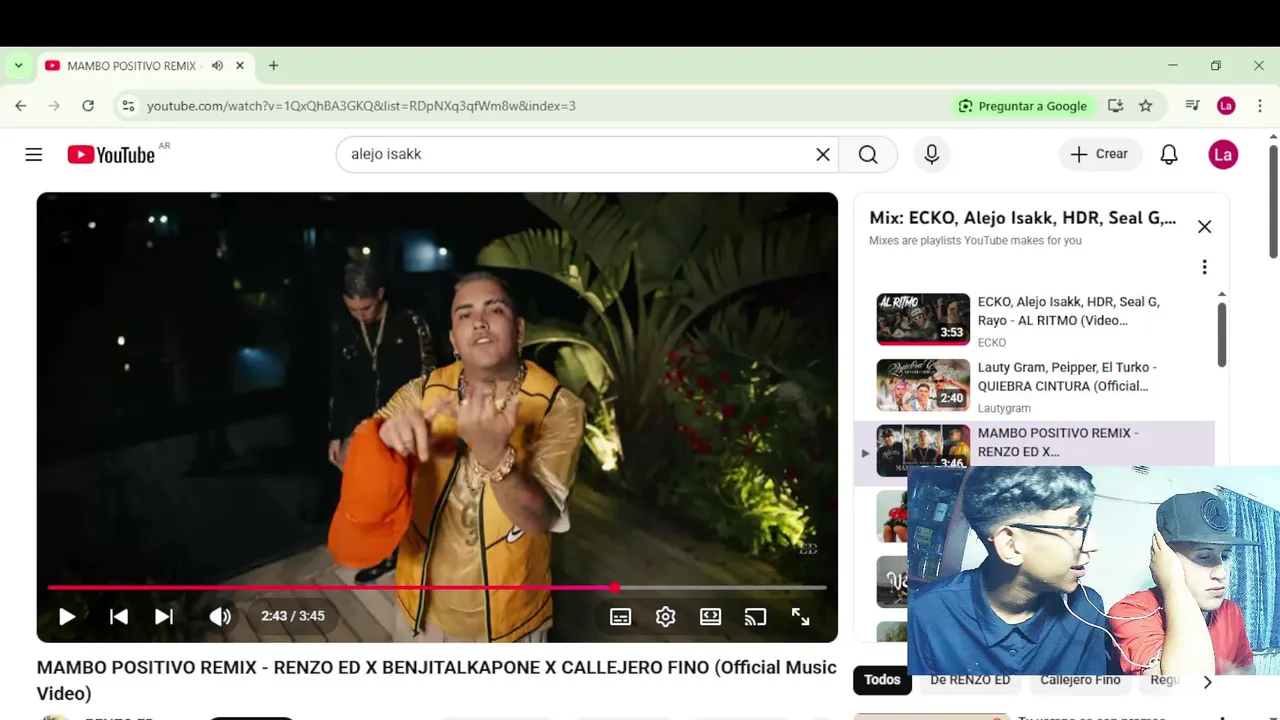Viewport: 1280px width, 720px height.
Task: Start voice search with the microphone
Action: (932, 155)
